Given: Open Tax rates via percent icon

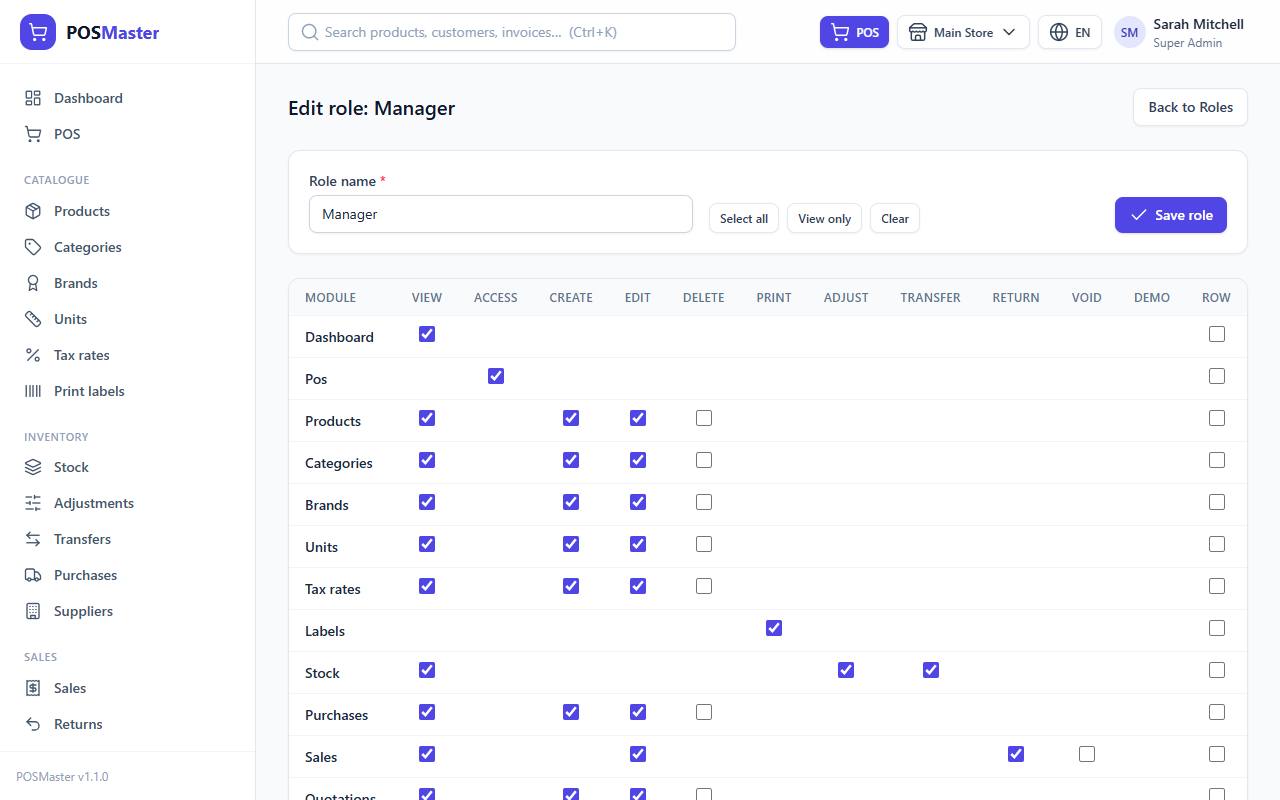Looking at the screenshot, I should [x=33, y=355].
